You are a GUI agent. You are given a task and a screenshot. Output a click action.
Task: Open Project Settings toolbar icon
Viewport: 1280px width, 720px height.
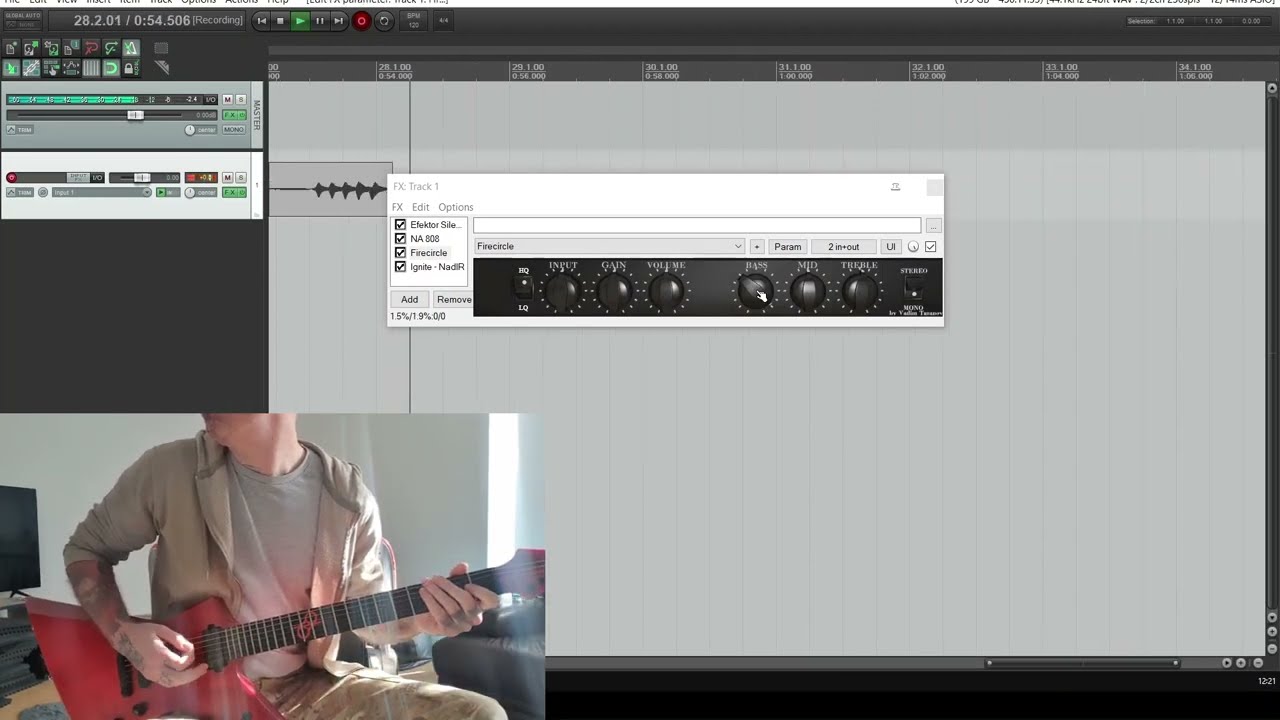[x=71, y=48]
